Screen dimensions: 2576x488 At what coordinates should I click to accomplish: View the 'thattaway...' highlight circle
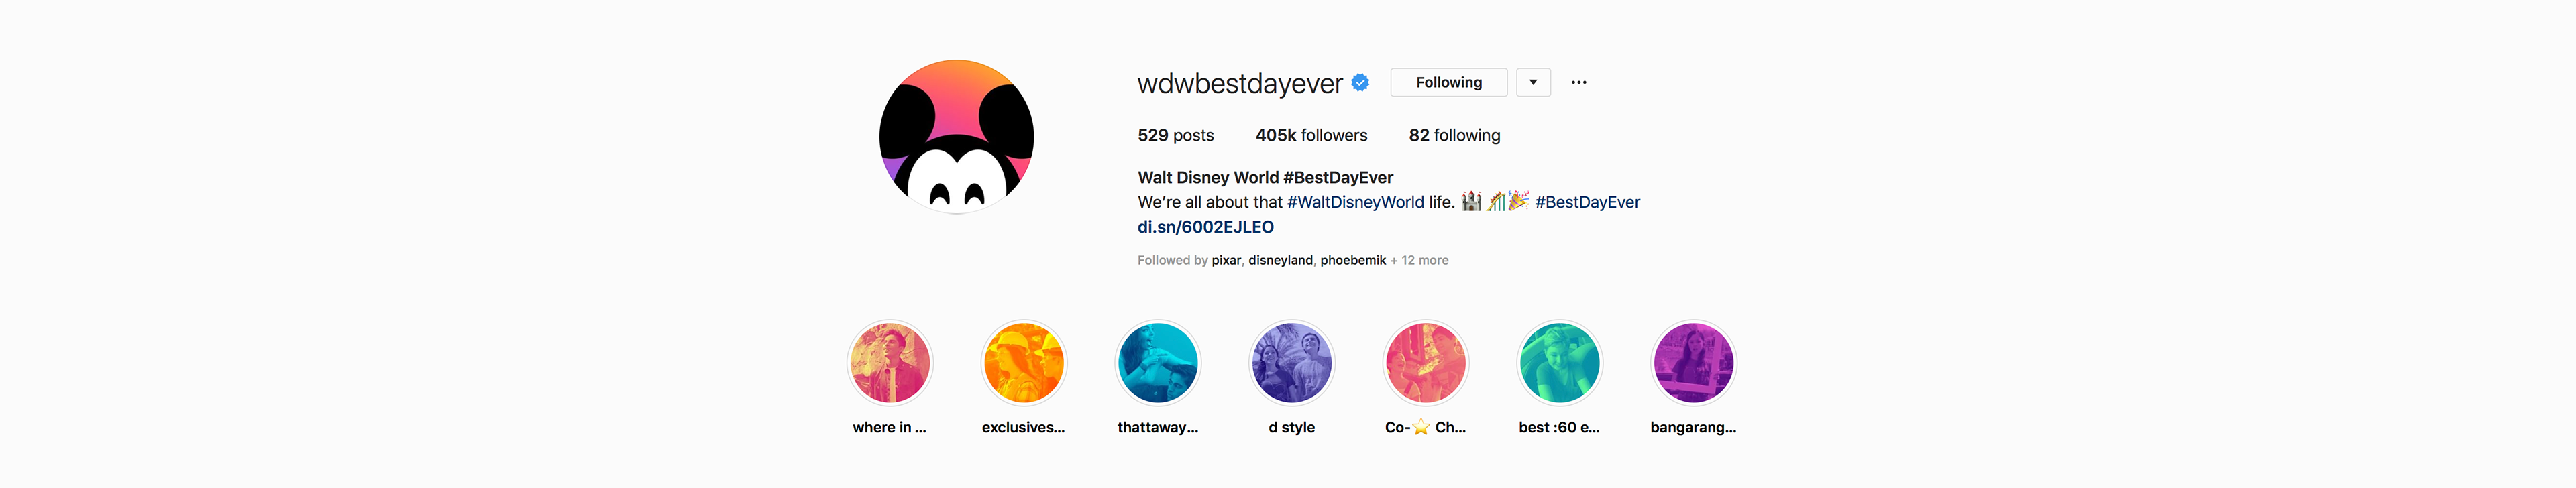[1157, 363]
